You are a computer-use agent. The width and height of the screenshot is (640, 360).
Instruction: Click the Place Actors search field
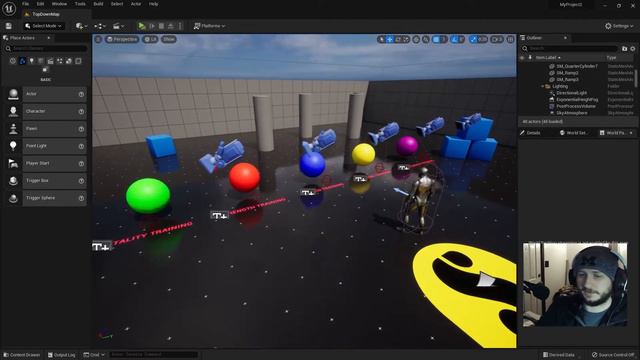[46, 49]
